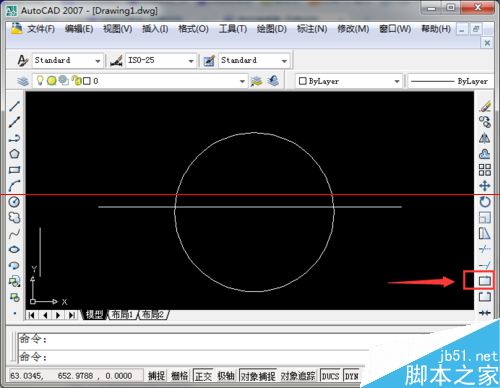Open the ByLayer linetype dropdown
This screenshot has width=500, height=388.
(x=451, y=81)
